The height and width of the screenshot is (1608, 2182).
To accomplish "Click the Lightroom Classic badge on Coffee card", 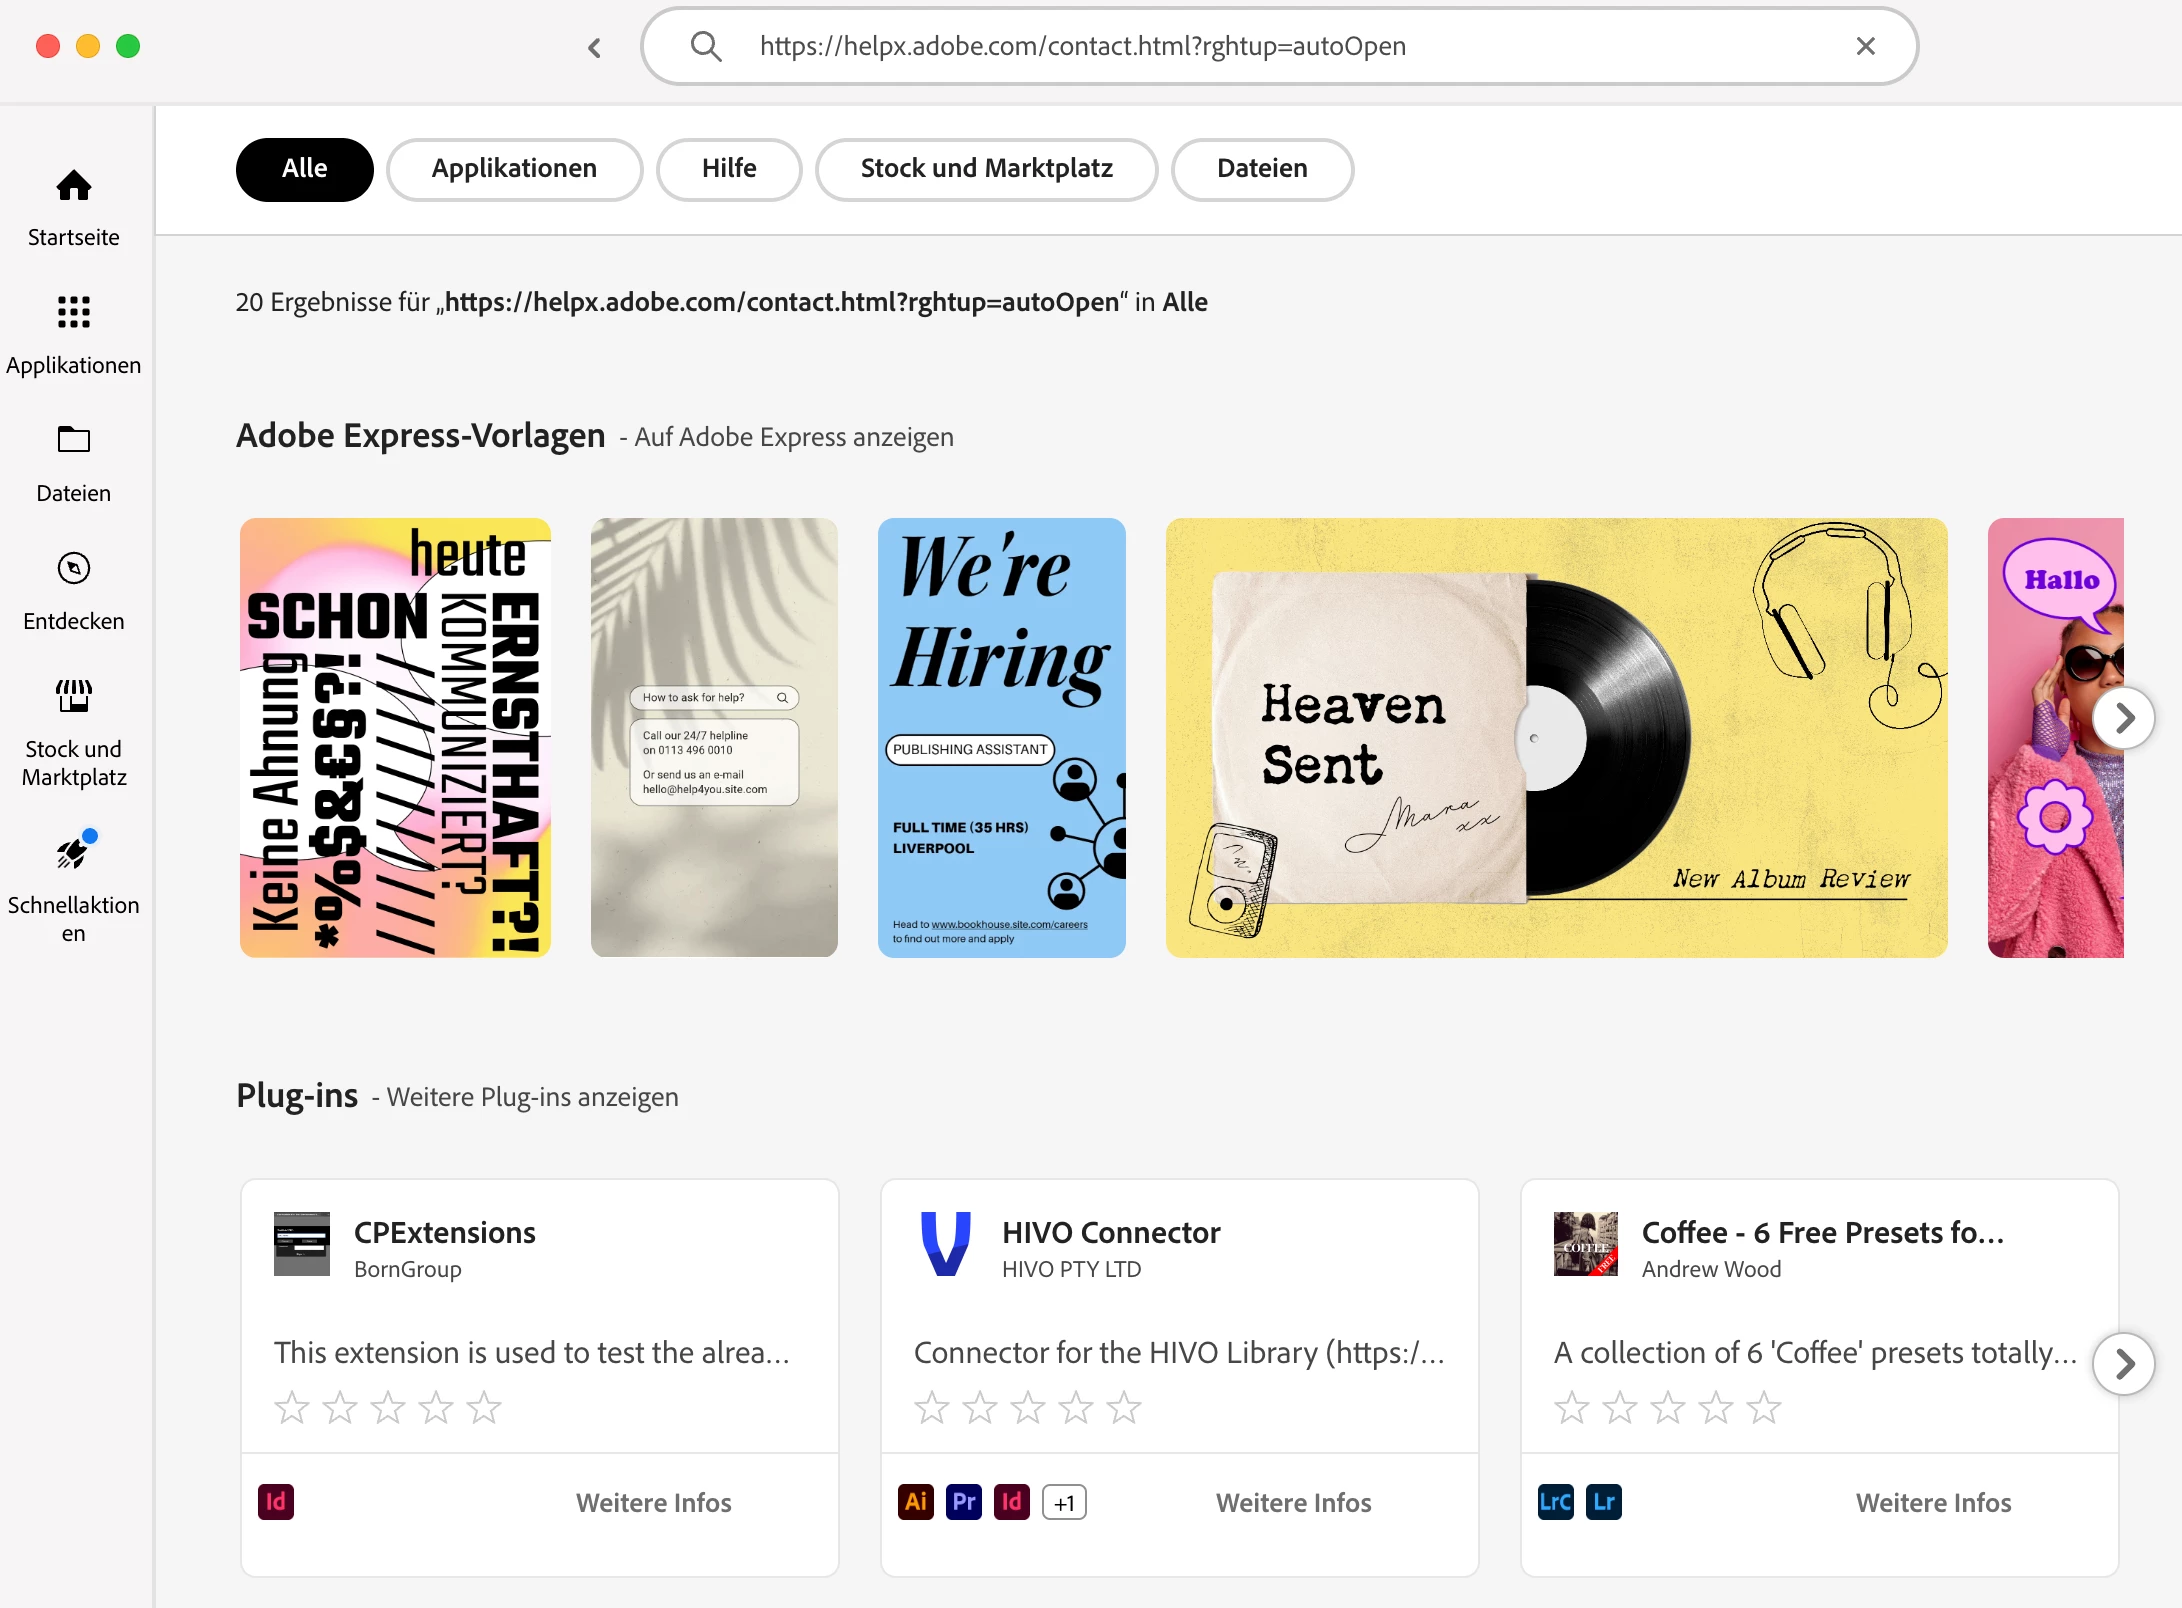I will pos(1556,1502).
